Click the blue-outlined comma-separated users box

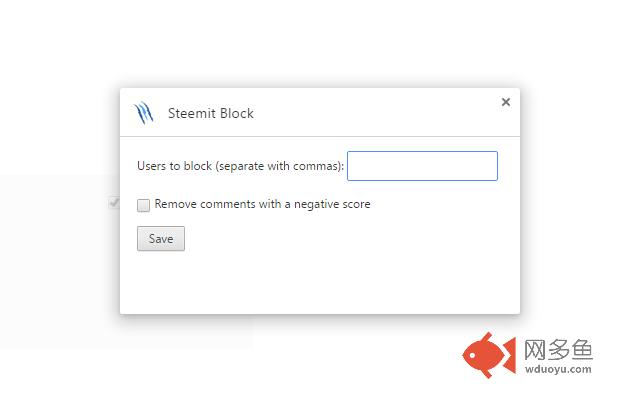pos(422,166)
